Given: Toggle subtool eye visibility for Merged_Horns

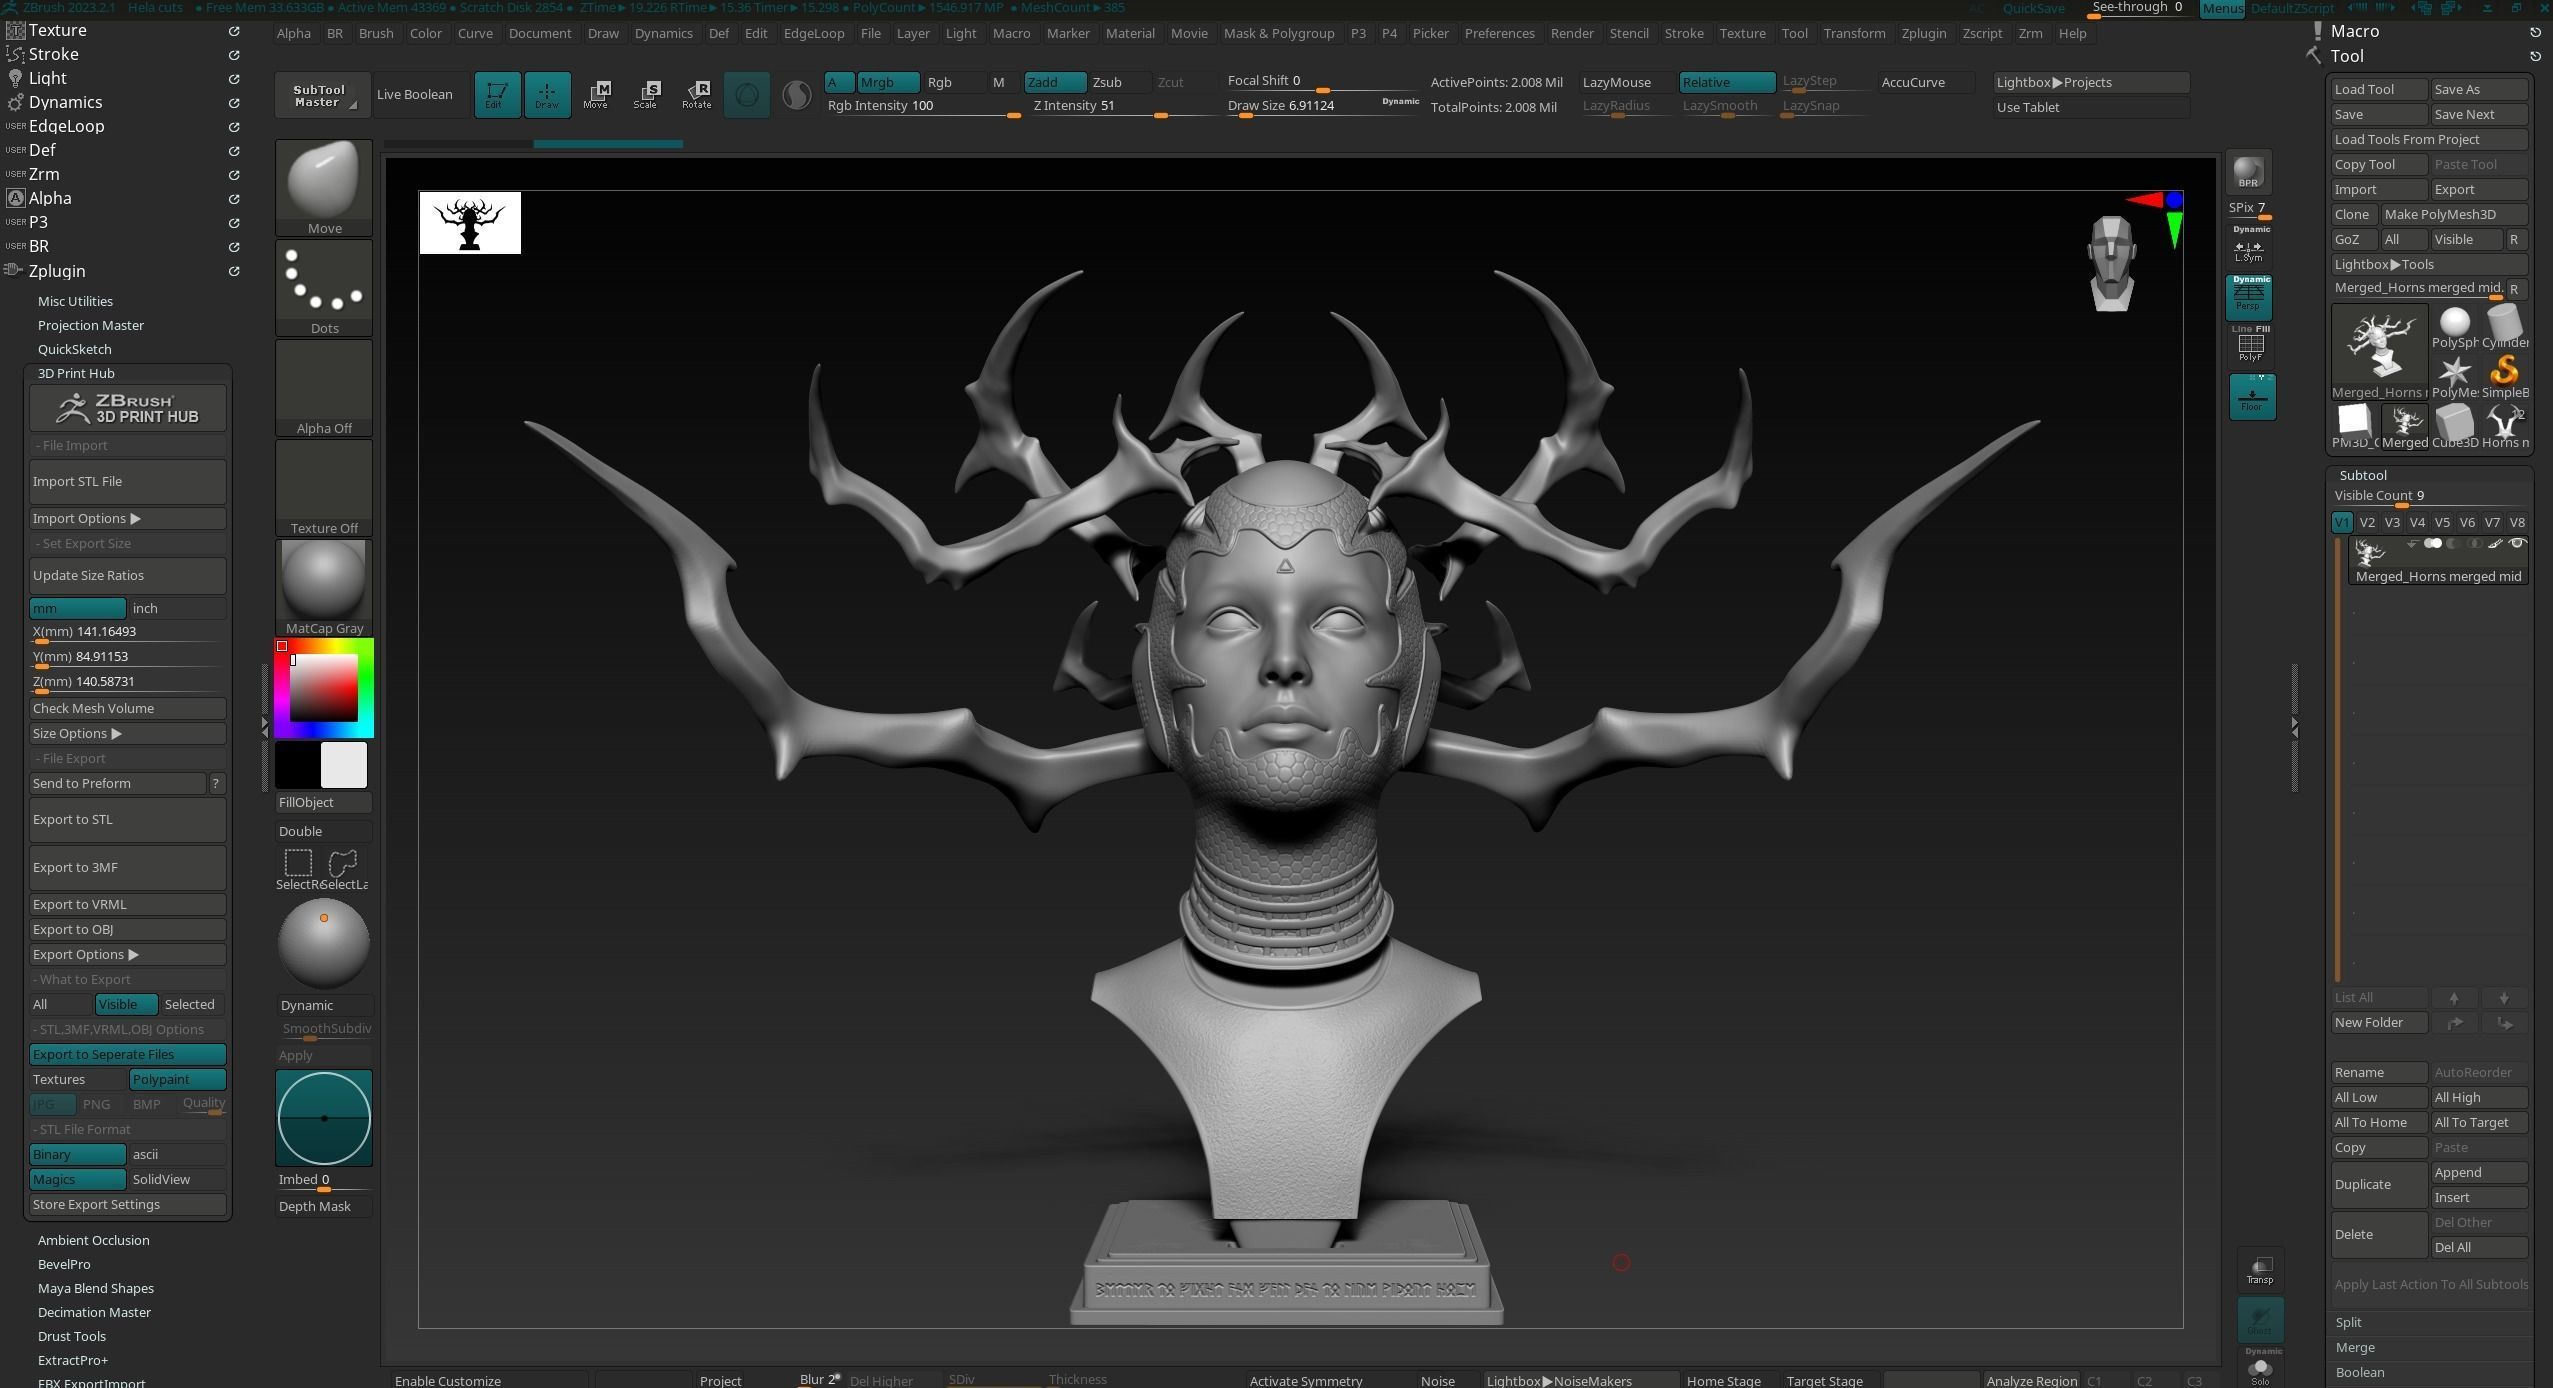Looking at the screenshot, I should 2517,543.
